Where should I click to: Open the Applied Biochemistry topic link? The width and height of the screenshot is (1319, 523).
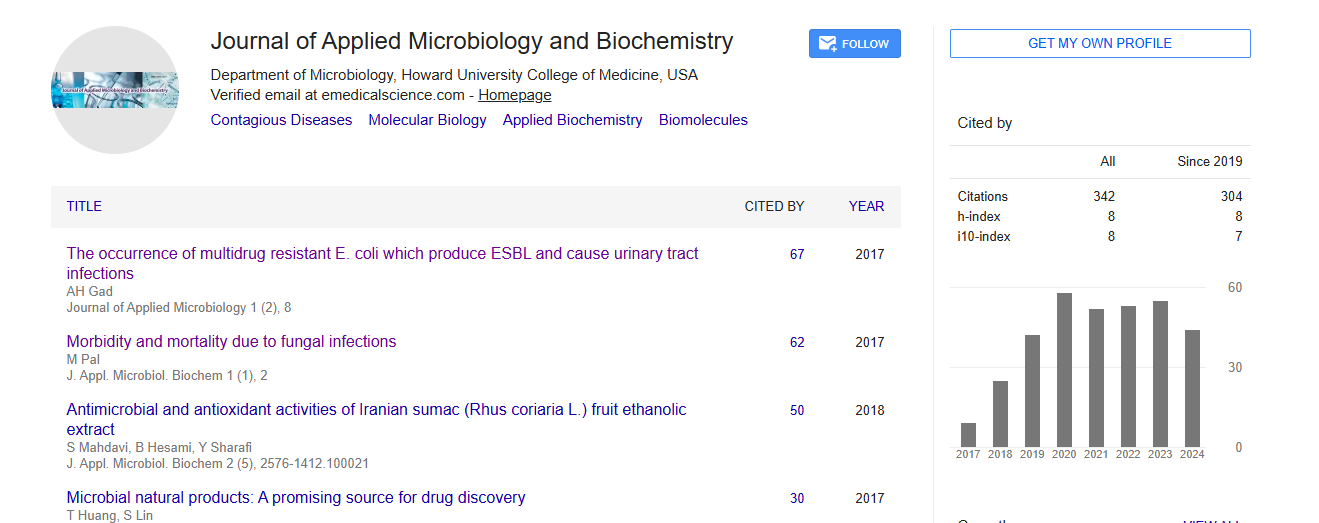572,120
